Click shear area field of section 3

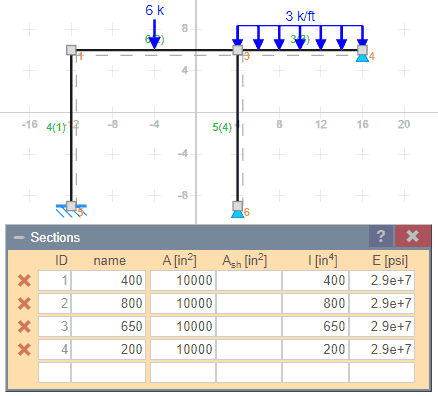[x=249, y=326]
